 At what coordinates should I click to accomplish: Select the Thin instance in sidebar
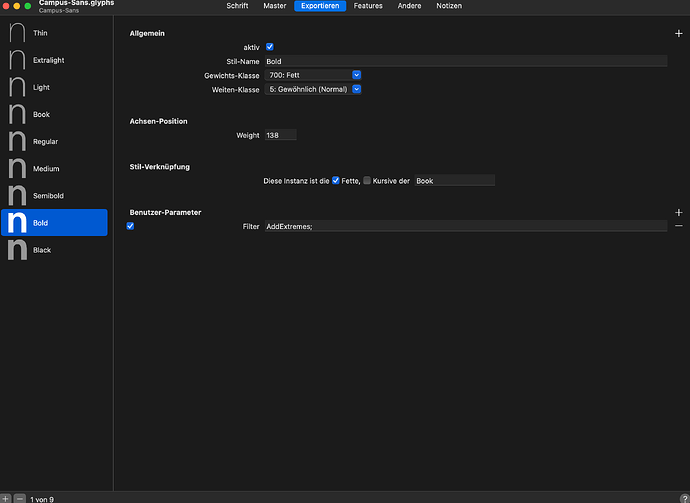coord(54,33)
